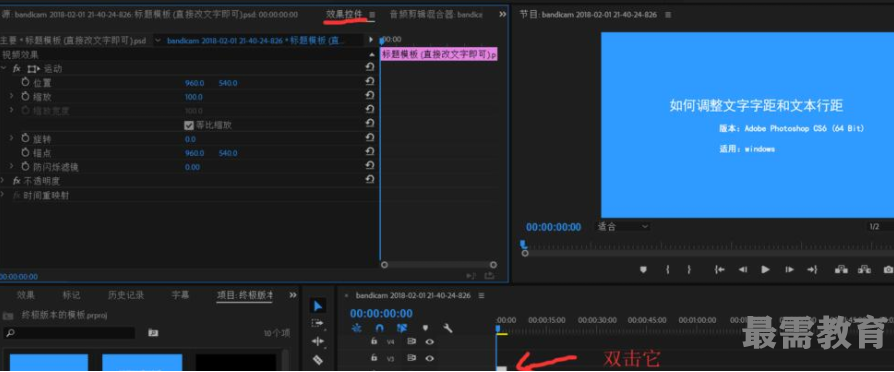Expand the 缩放 scale property
Image resolution: width=894 pixels, height=372 pixels.
tap(11, 96)
